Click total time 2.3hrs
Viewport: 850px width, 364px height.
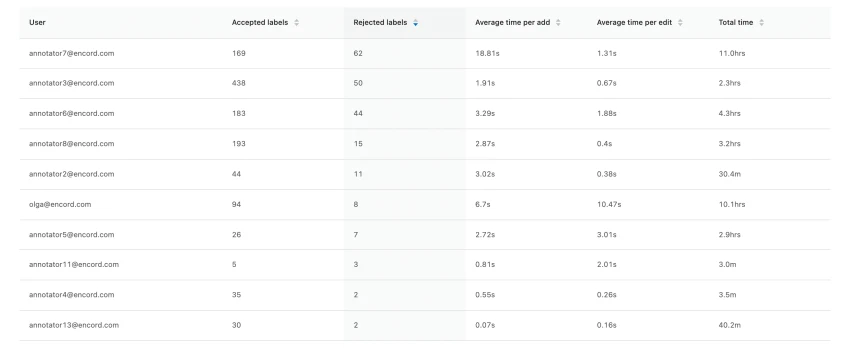pos(729,83)
